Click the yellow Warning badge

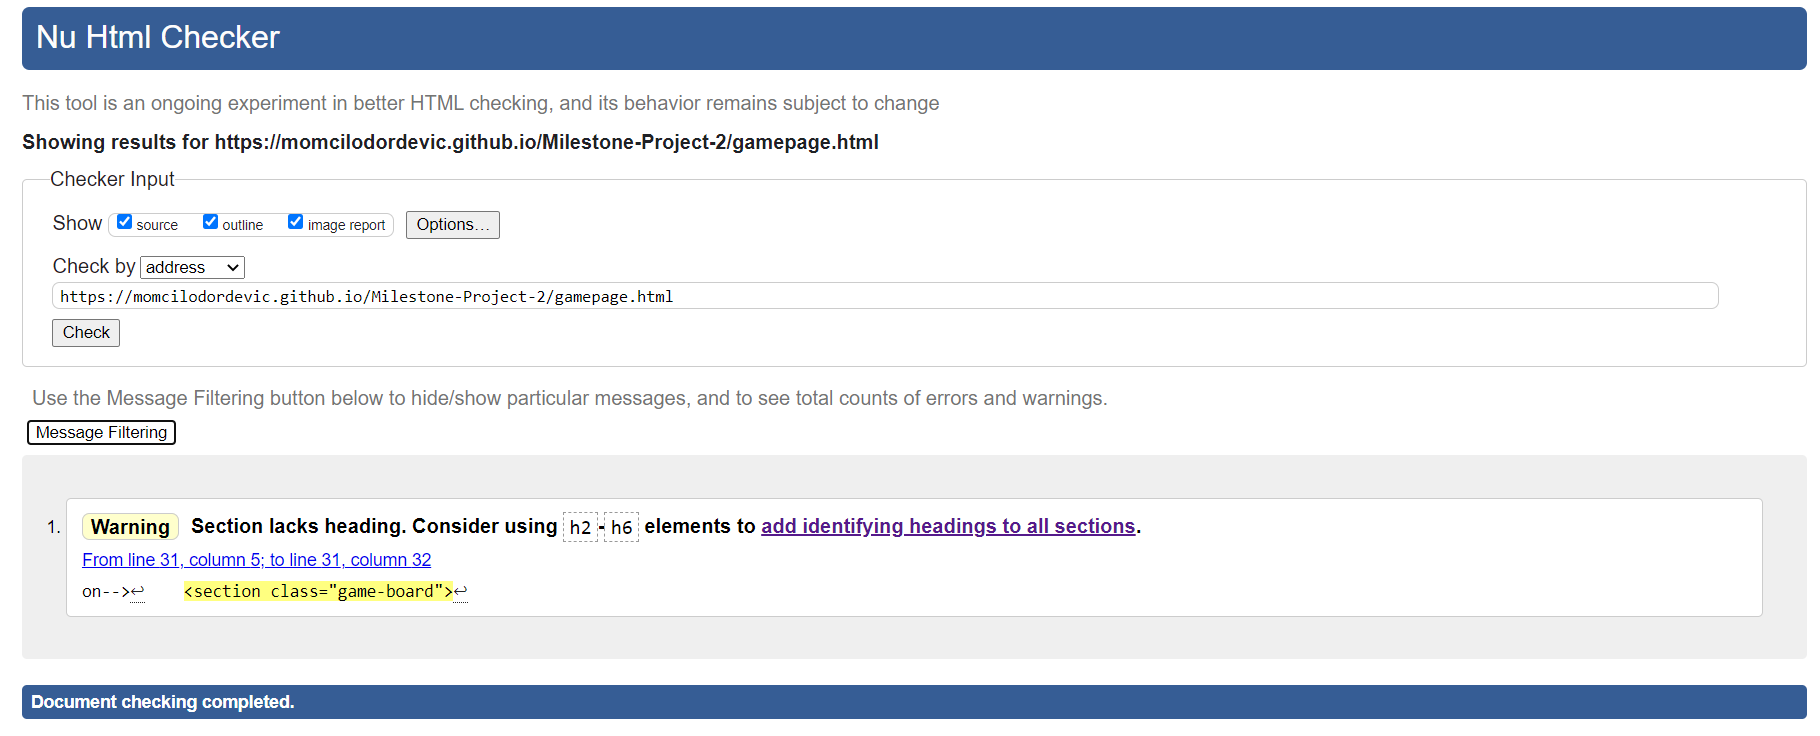[x=130, y=527]
